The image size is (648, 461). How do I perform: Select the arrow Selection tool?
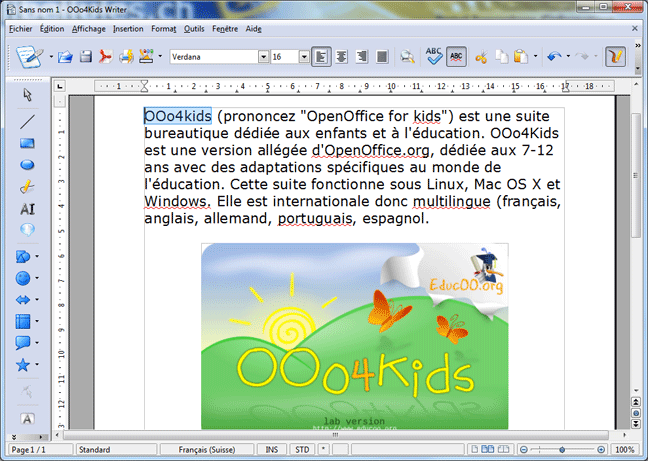tap(27, 95)
